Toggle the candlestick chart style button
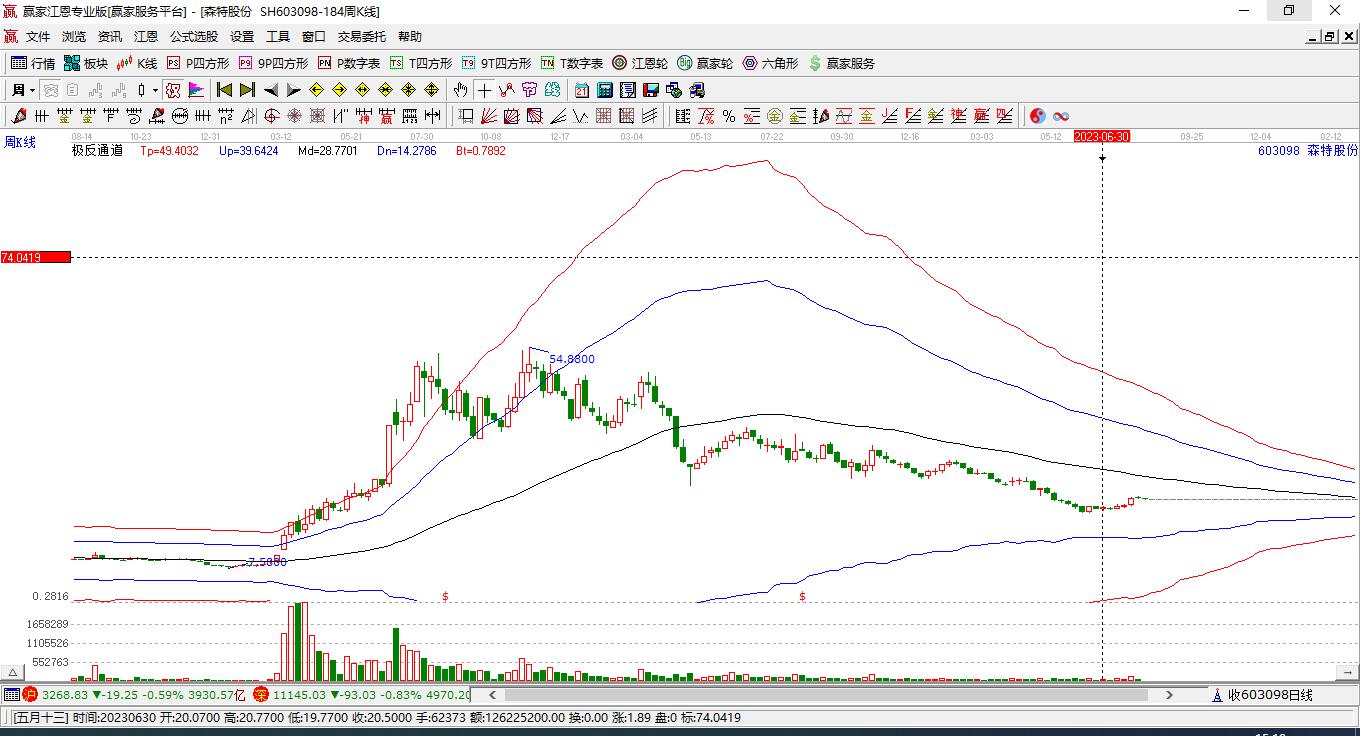Viewport: 1360px width, 736px height. (142, 90)
